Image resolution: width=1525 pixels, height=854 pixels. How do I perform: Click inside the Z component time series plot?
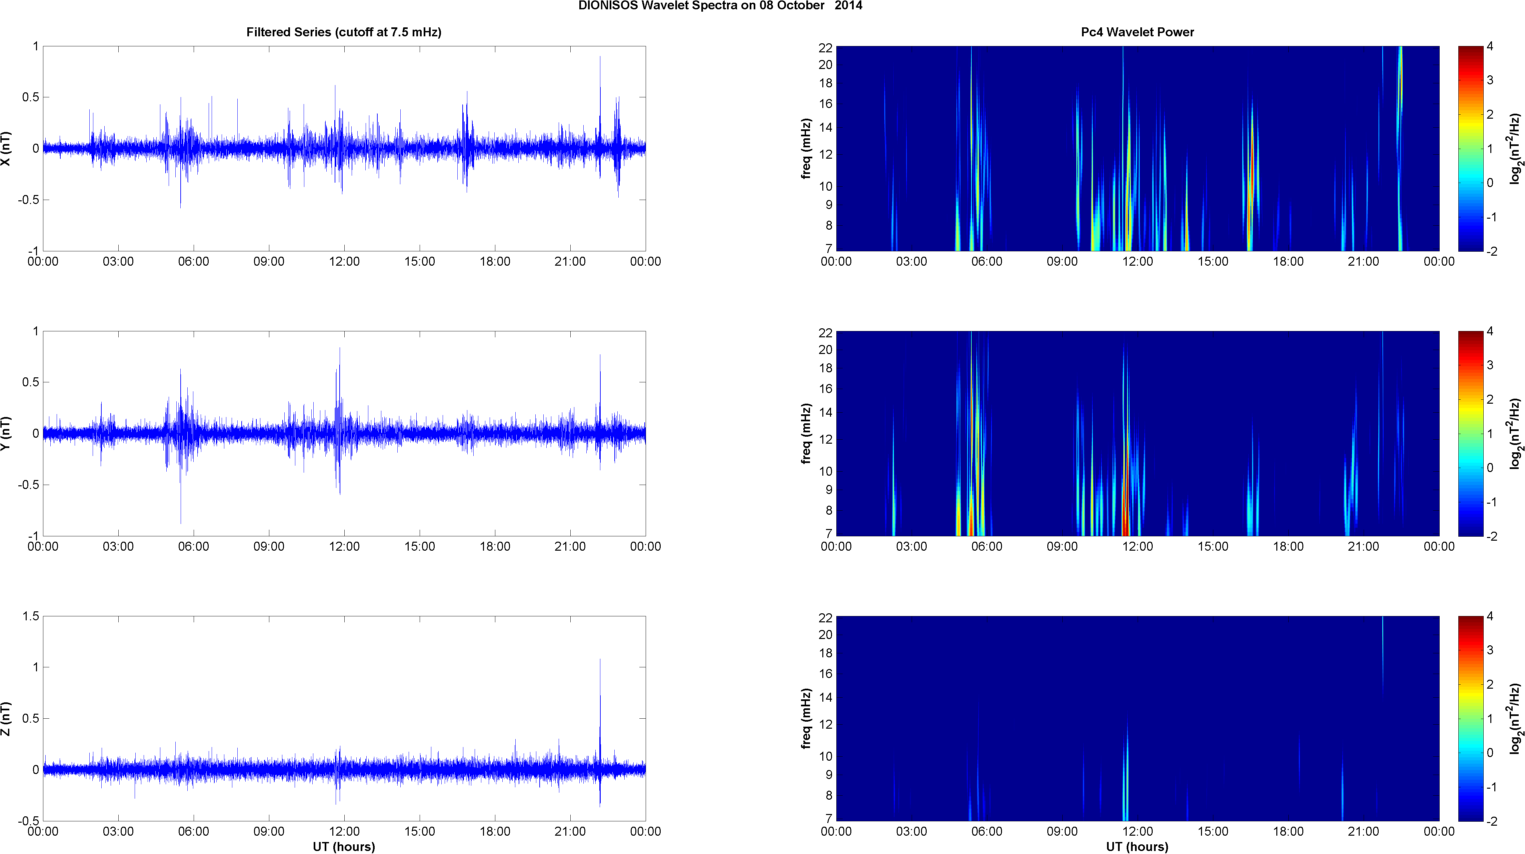pos(344,718)
